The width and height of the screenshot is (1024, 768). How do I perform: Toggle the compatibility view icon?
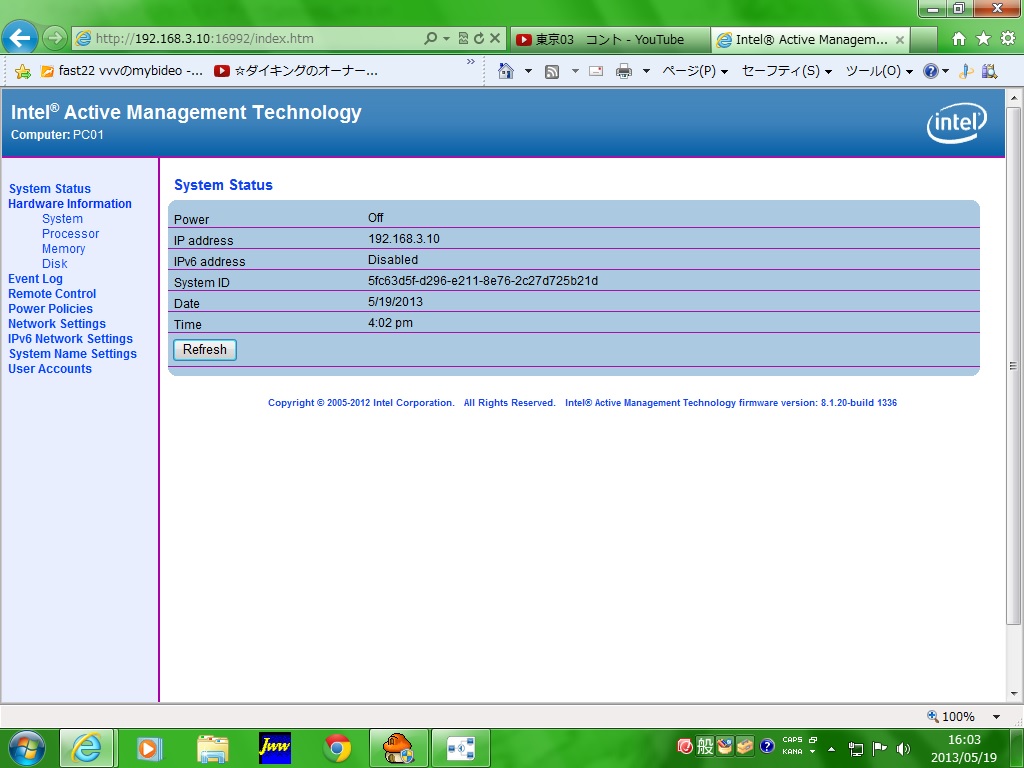point(464,39)
